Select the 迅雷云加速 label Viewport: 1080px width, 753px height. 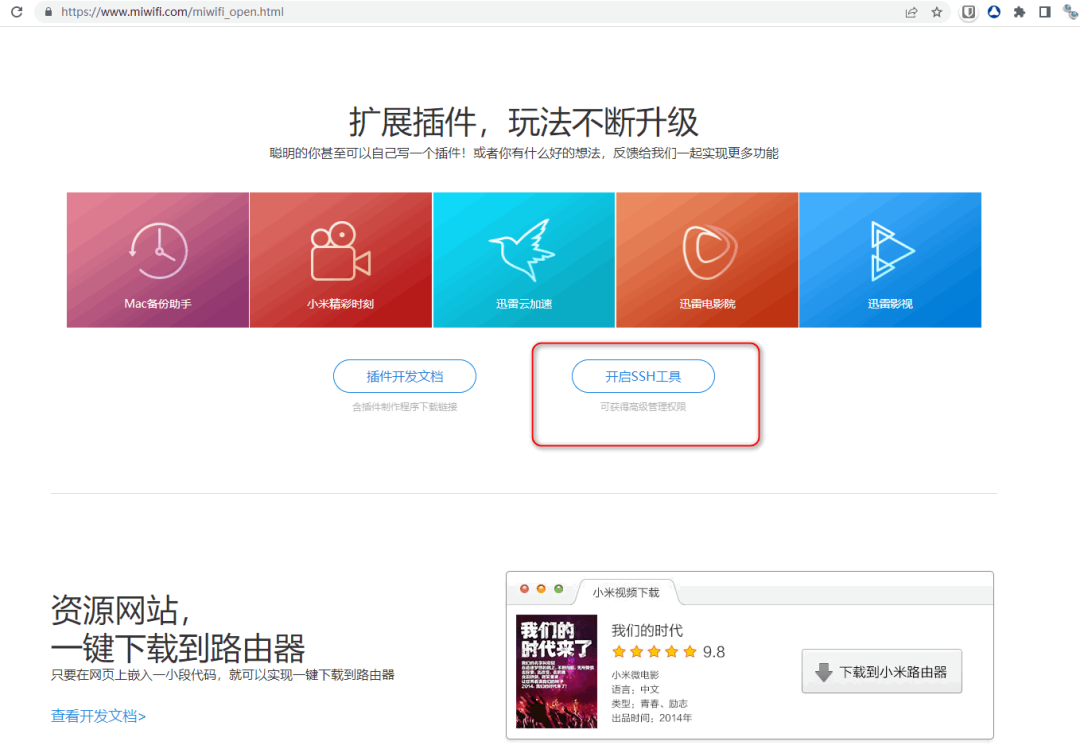click(523, 304)
